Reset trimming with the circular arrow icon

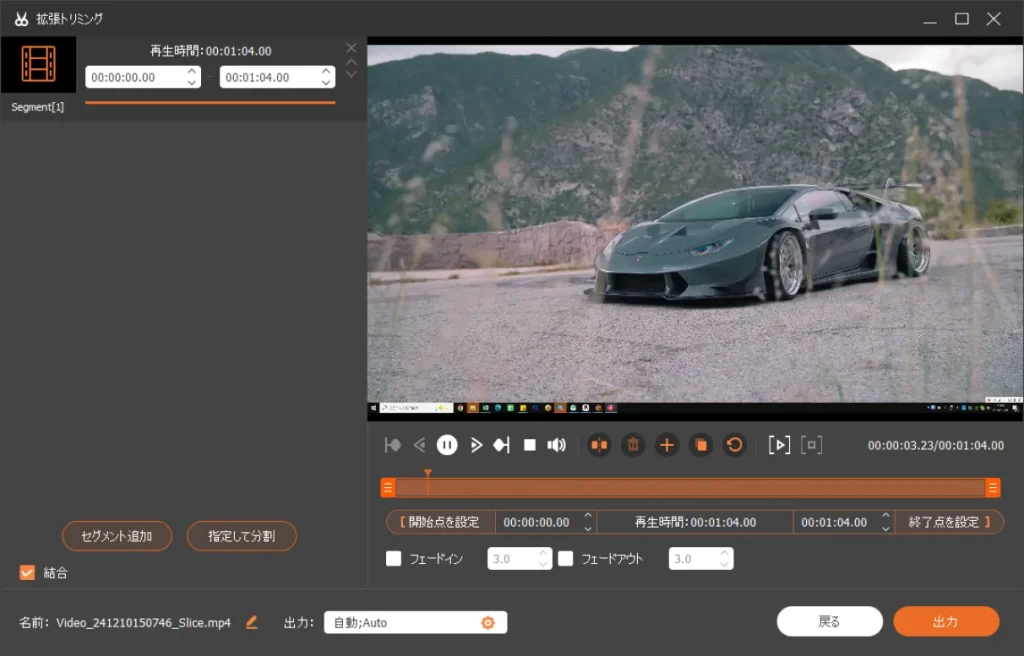[x=735, y=445]
